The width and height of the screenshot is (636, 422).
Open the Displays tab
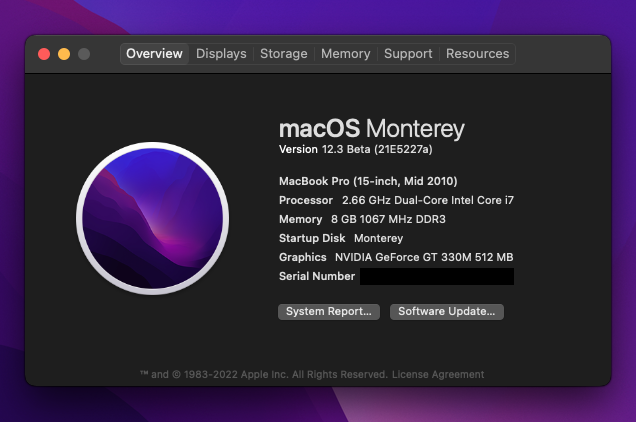point(221,54)
